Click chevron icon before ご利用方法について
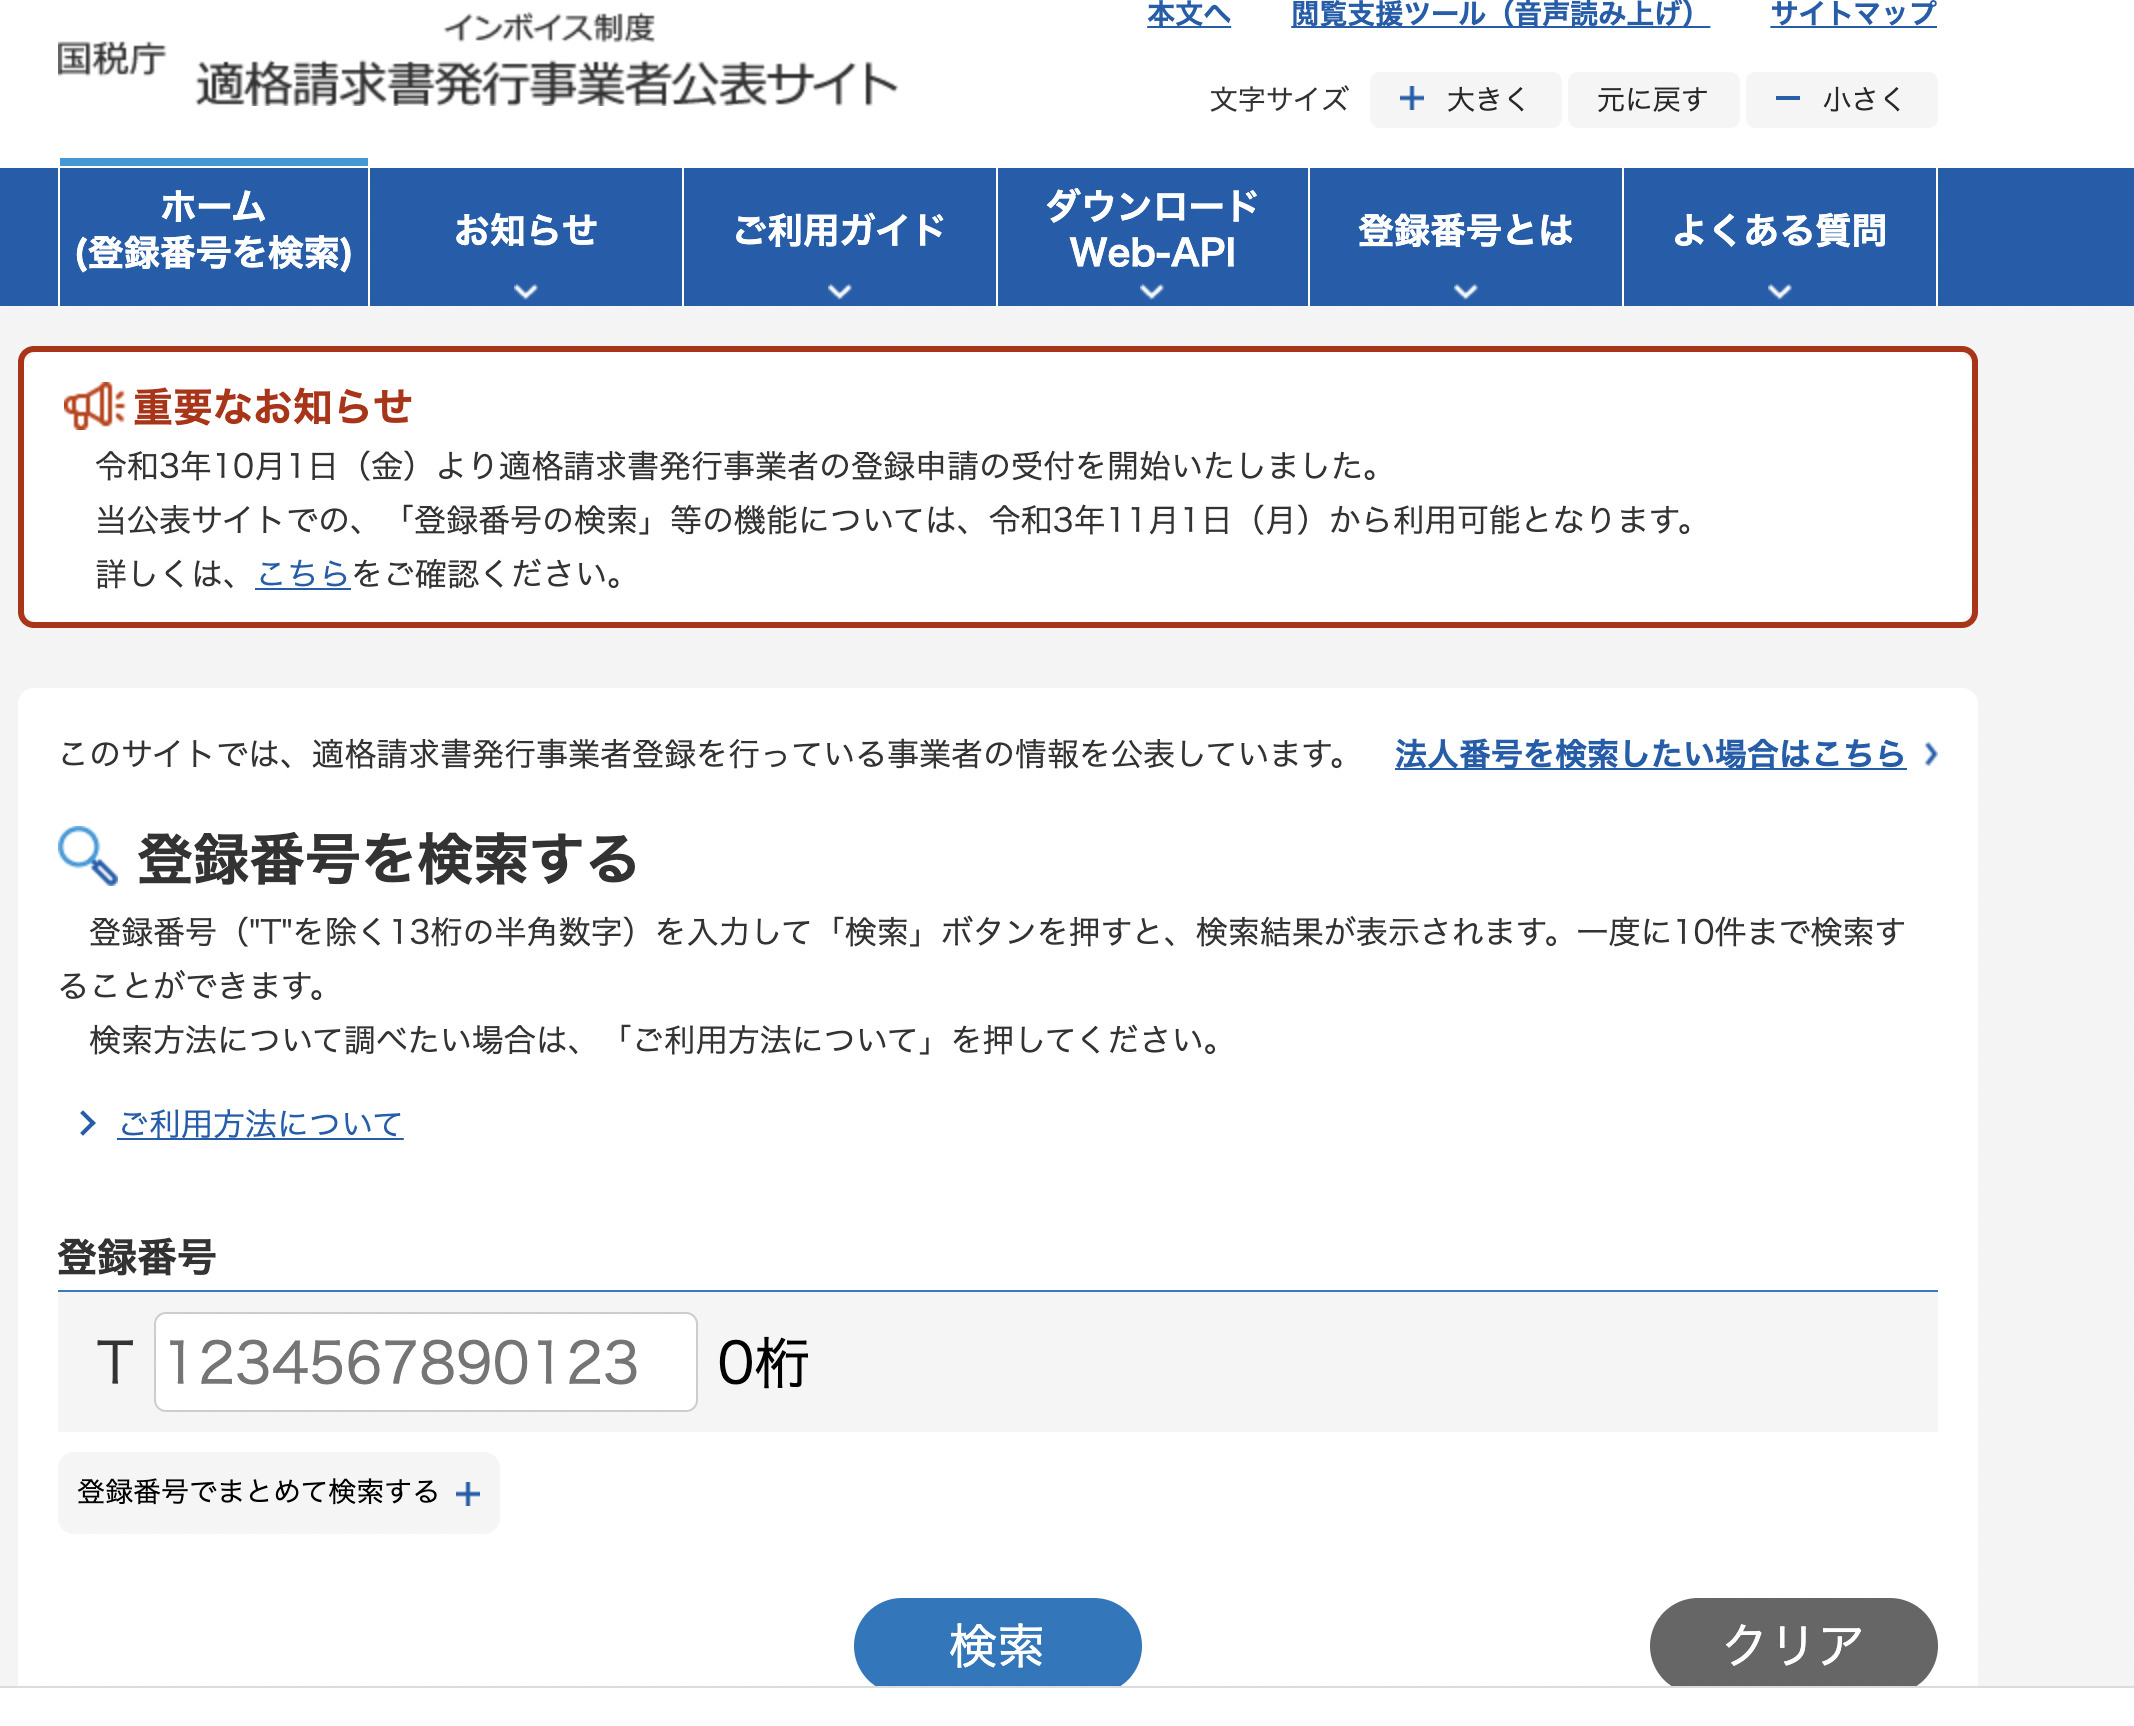The width and height of the screenshot is (2134, 1726). coord(88,1124)
